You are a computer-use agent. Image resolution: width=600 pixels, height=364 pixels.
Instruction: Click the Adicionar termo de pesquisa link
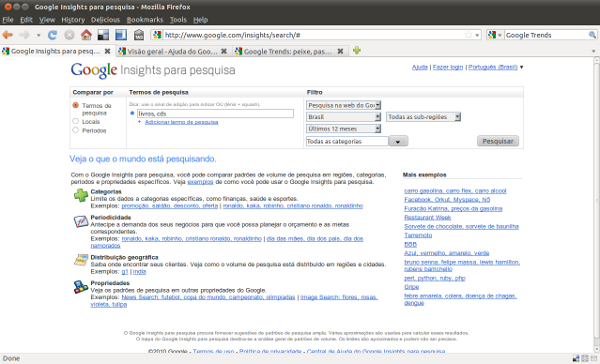tap(181, 122)
